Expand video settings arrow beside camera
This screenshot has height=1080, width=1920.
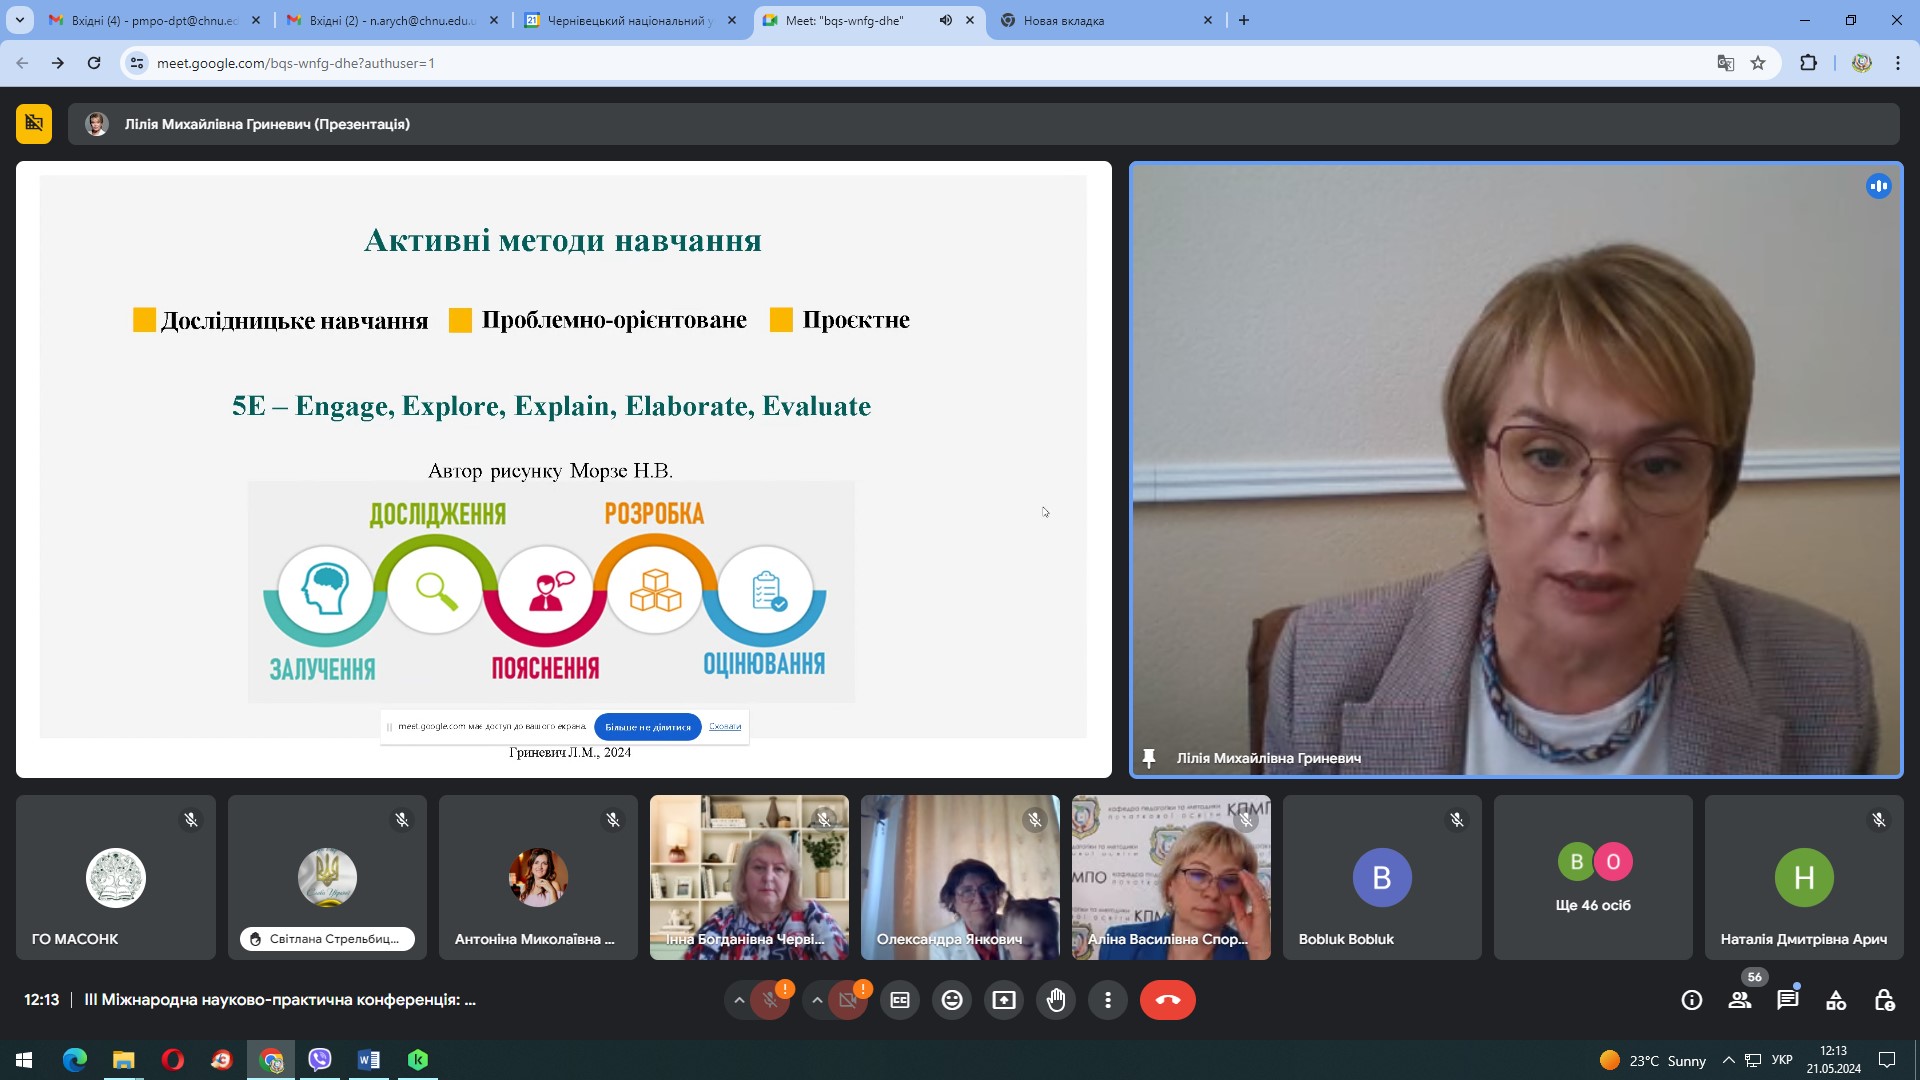[x=817, y=1000]
